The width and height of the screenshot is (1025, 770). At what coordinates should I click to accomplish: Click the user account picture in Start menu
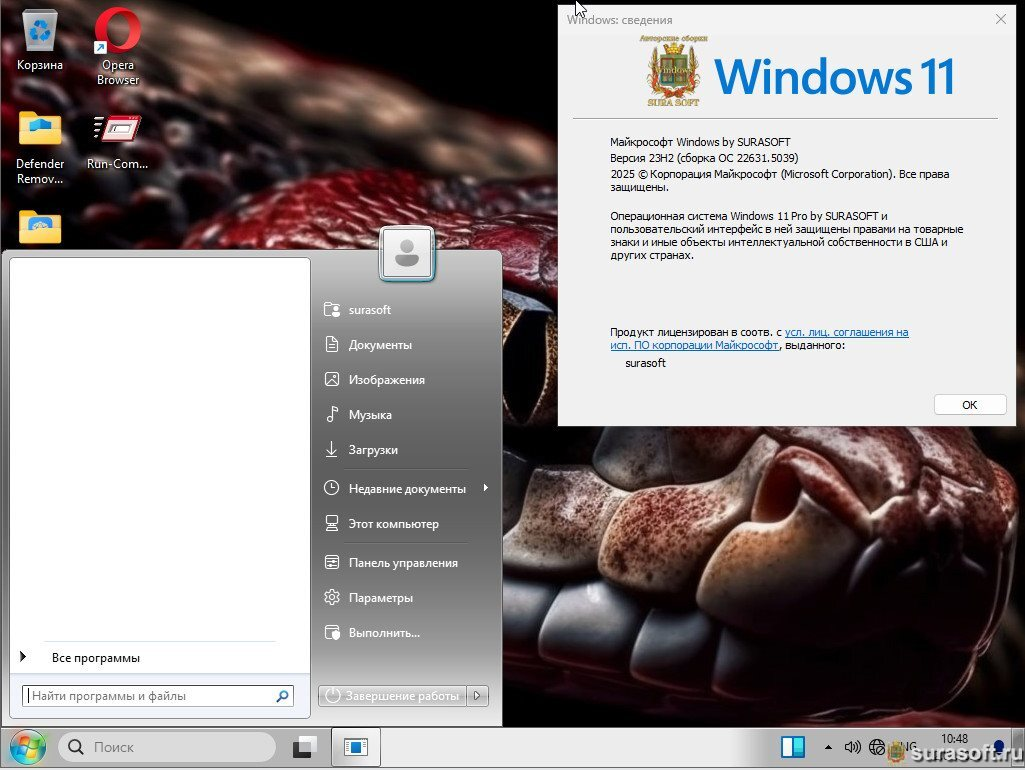point(406,254)
